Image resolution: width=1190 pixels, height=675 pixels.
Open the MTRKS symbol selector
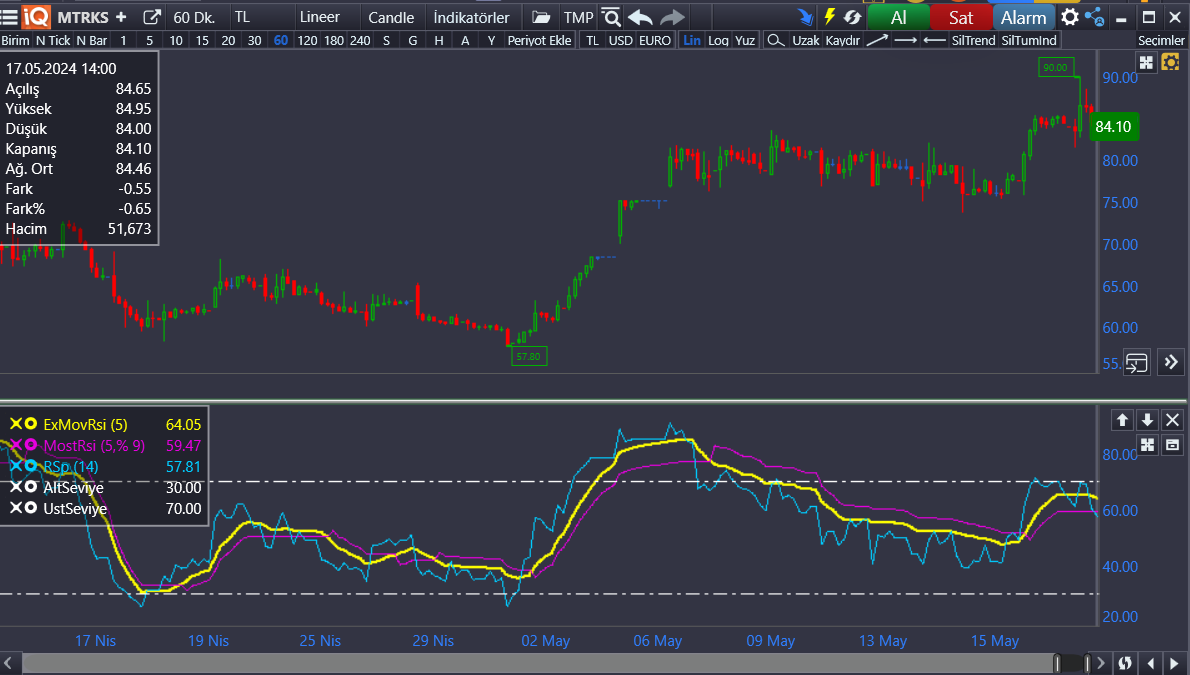[83, 17]
